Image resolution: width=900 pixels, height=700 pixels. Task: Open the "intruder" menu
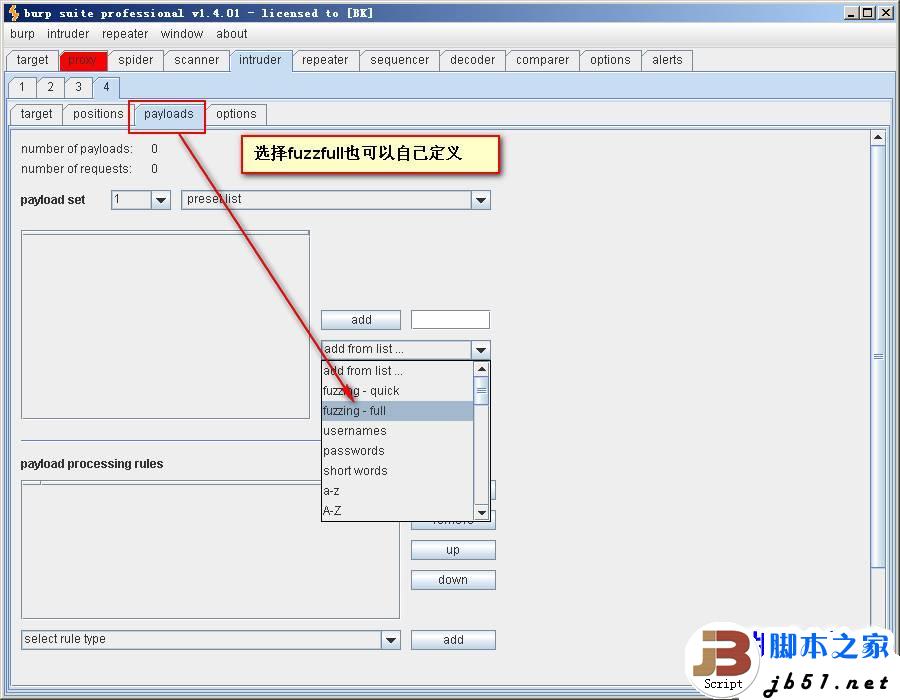point(68,33)
